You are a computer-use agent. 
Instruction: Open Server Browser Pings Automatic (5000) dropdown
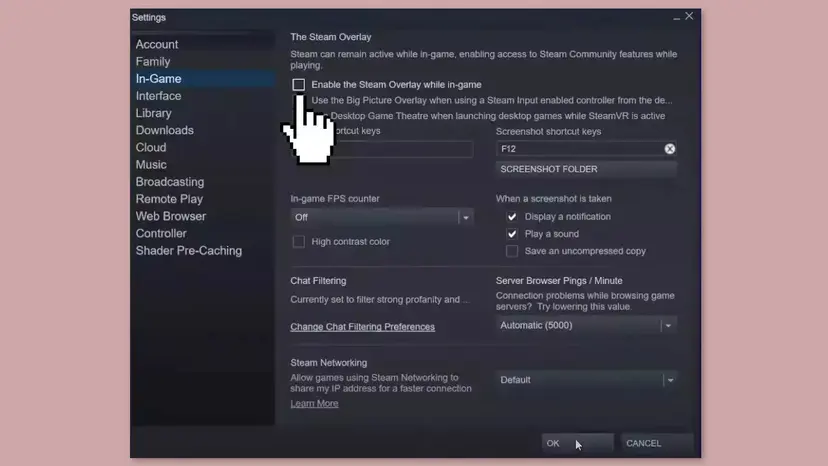[586, 325]
